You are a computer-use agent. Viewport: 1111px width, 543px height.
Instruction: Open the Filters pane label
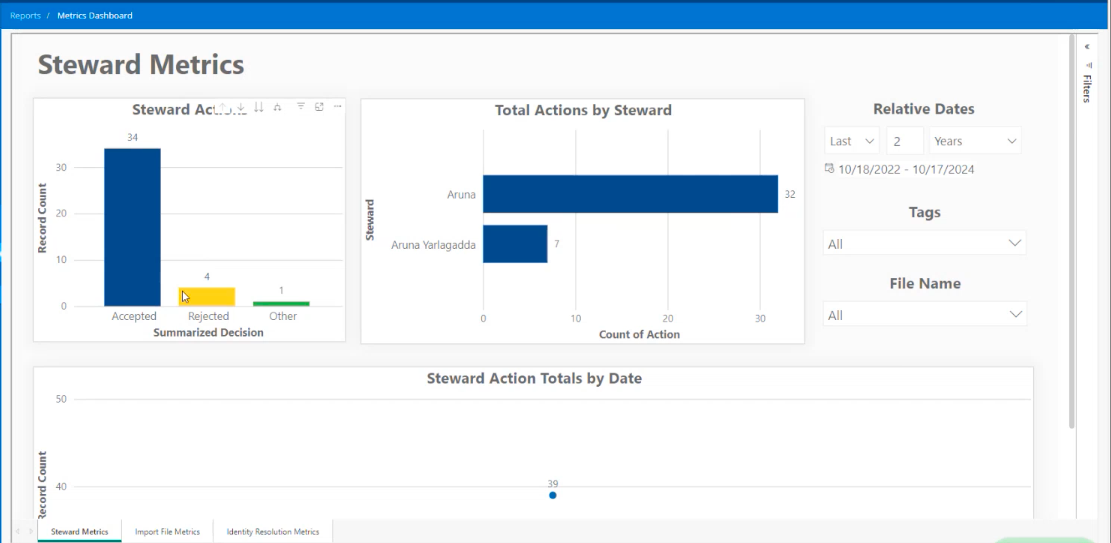click(x=1087, y=89)
